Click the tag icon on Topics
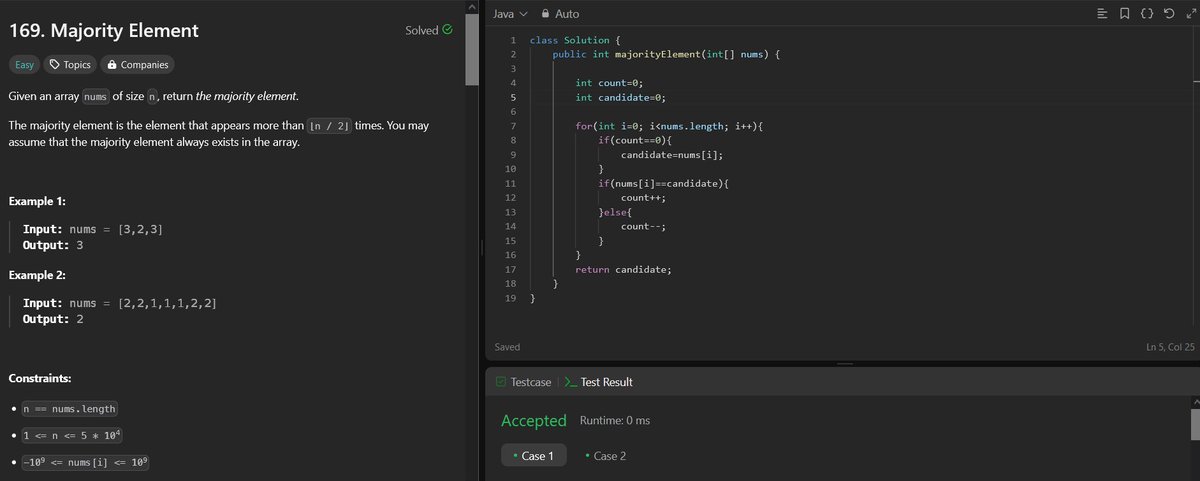Screen dimensions: 1200x481 point(54,65)
